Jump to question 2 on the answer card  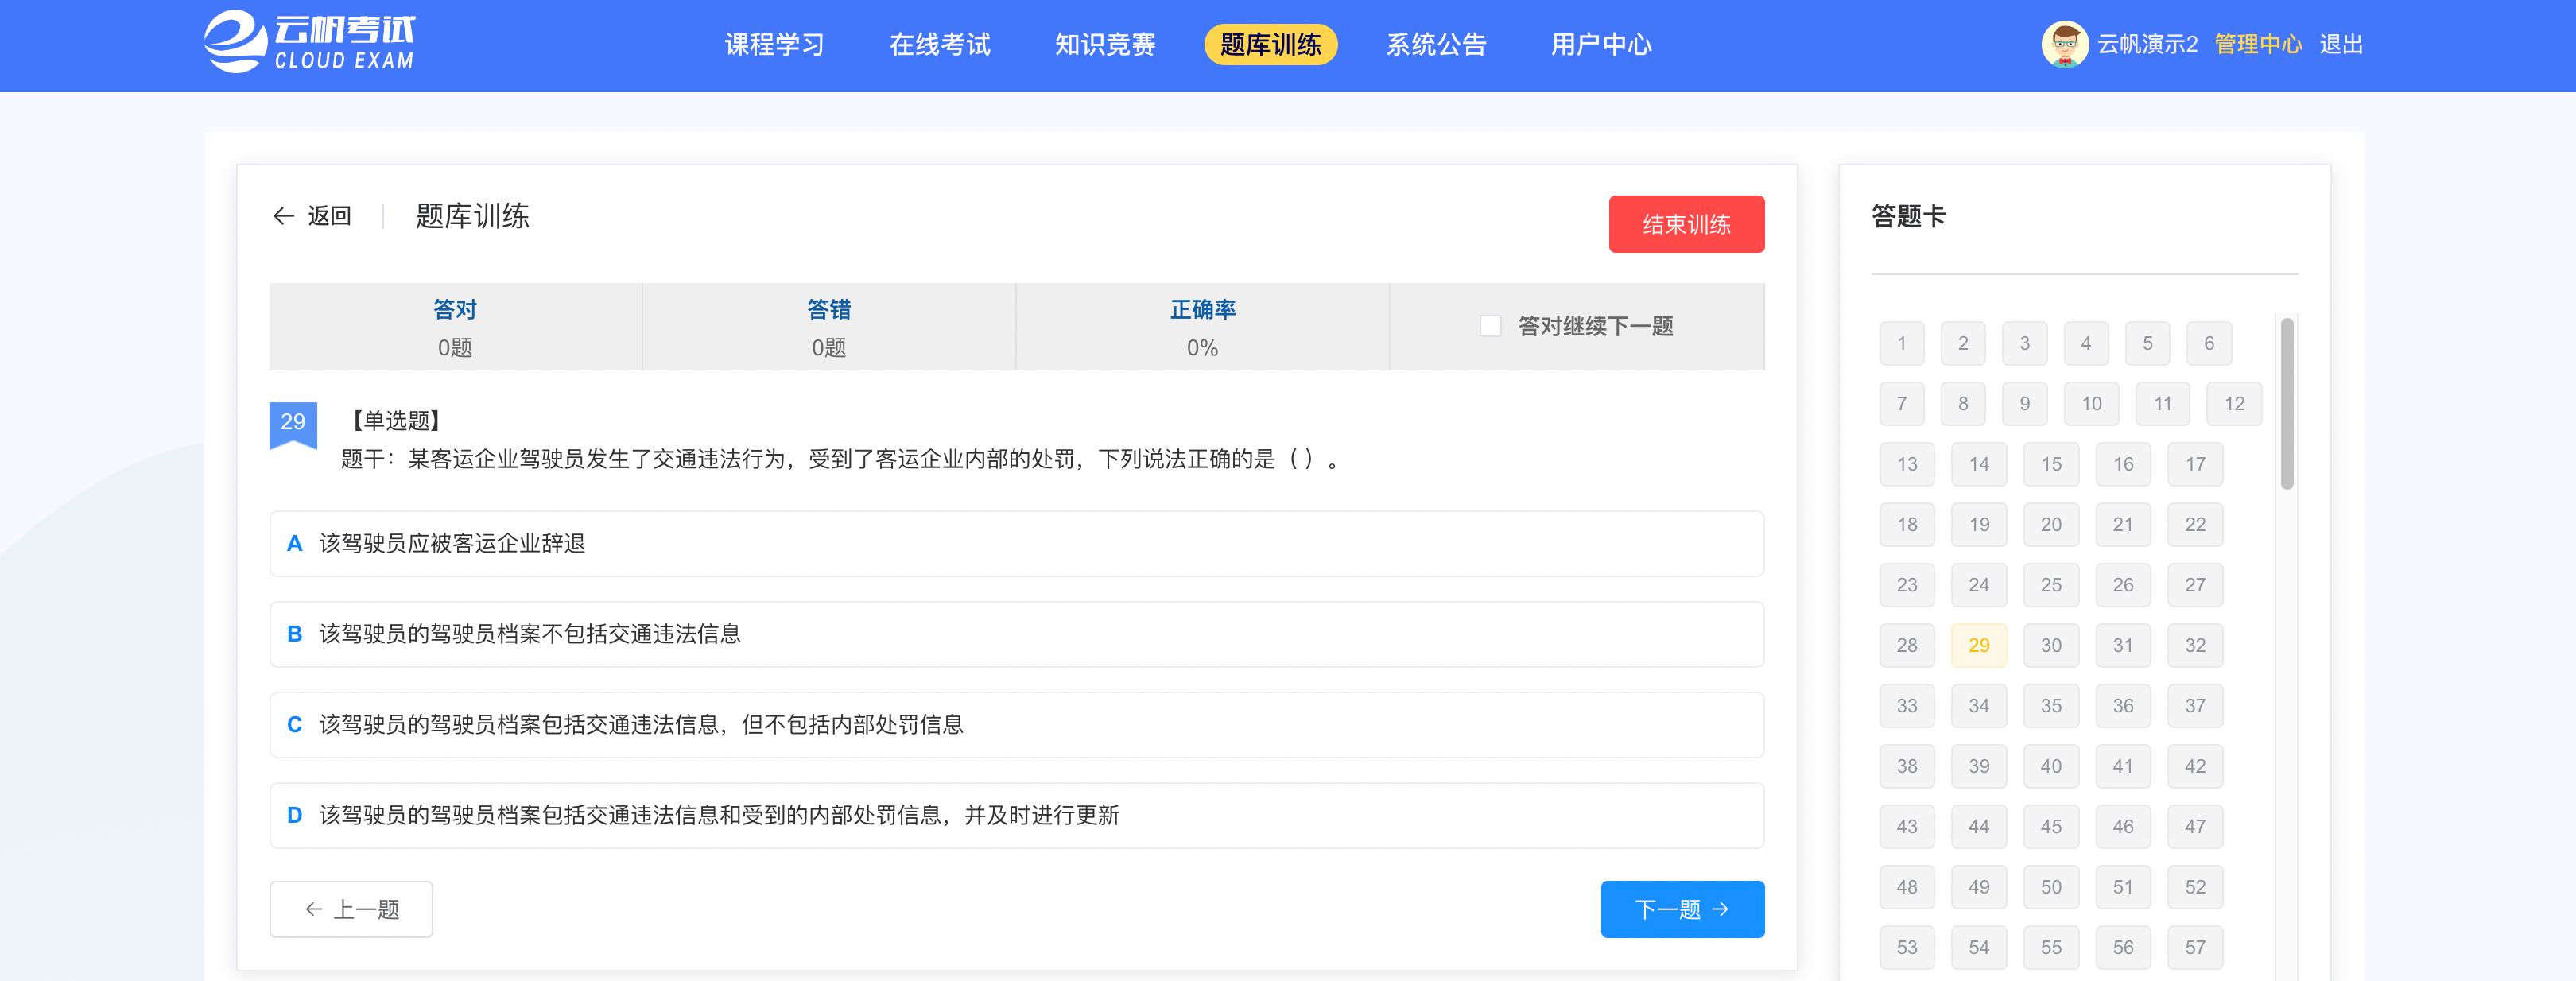click(x=1963, y=344)
